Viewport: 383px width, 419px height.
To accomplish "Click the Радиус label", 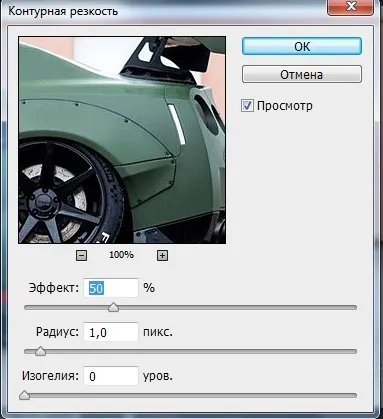I will point(58,332).
